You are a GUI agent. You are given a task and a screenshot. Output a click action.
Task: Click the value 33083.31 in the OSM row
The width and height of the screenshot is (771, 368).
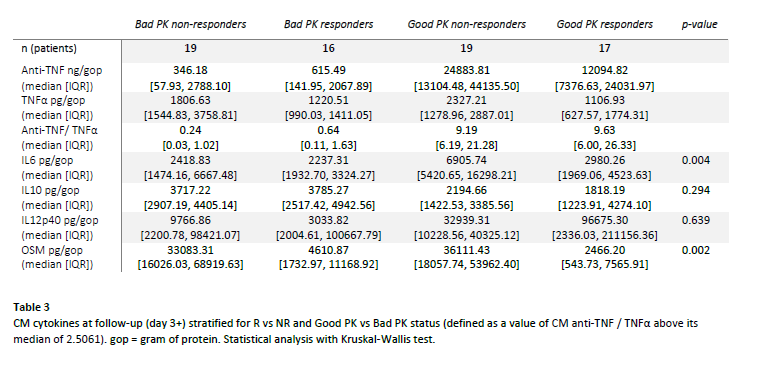[190, 250]
